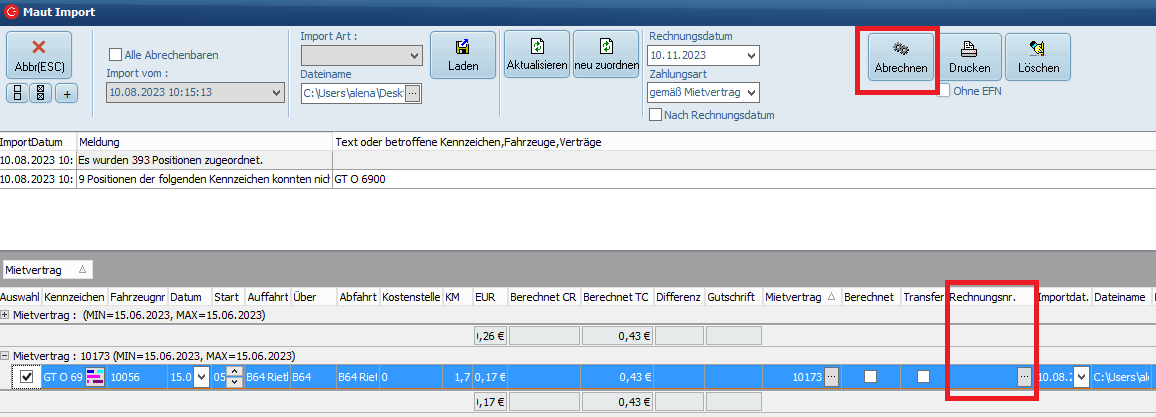Click the small plus button below Abbr(ESC)

tap(65, 94)
